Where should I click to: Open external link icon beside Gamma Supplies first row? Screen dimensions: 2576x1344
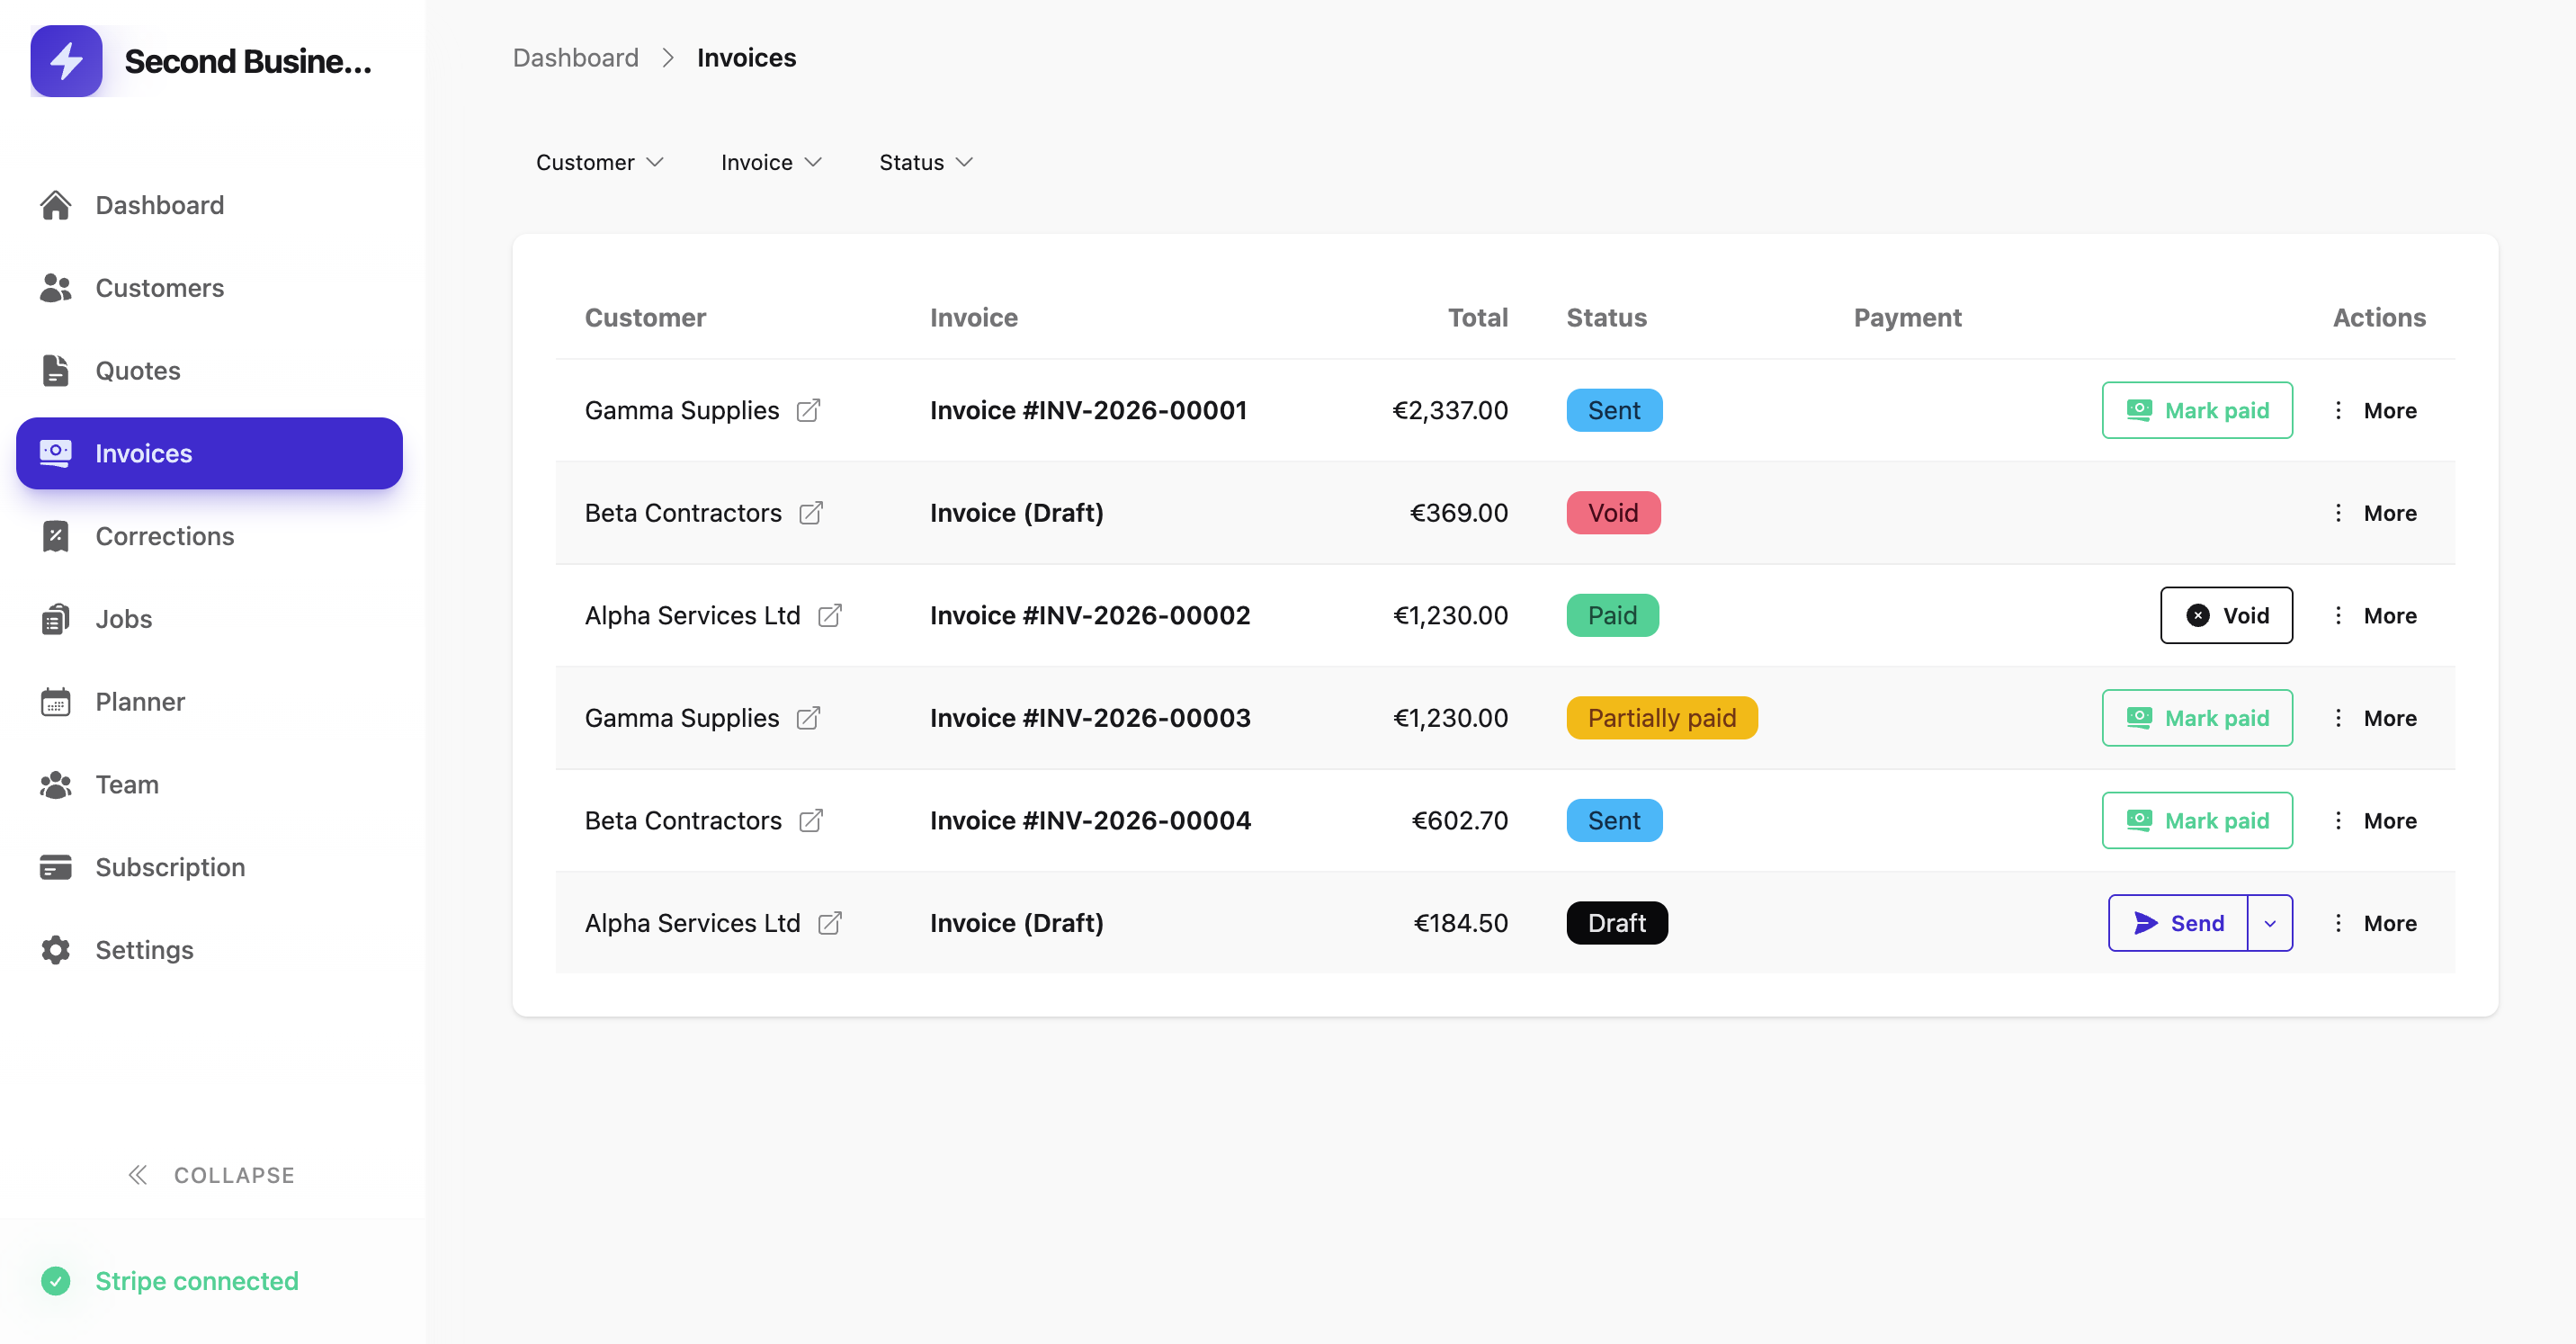pos(808,411)
